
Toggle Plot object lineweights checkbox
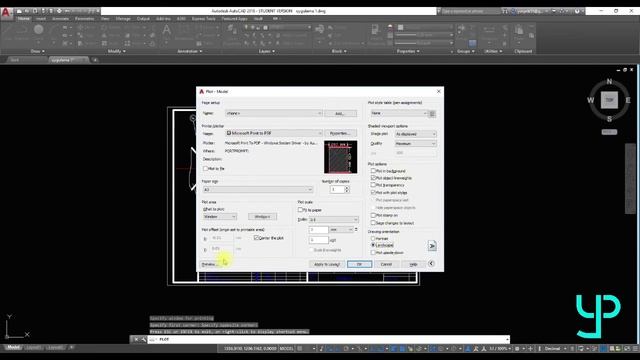pyautogui.click(x=373, y=178)
